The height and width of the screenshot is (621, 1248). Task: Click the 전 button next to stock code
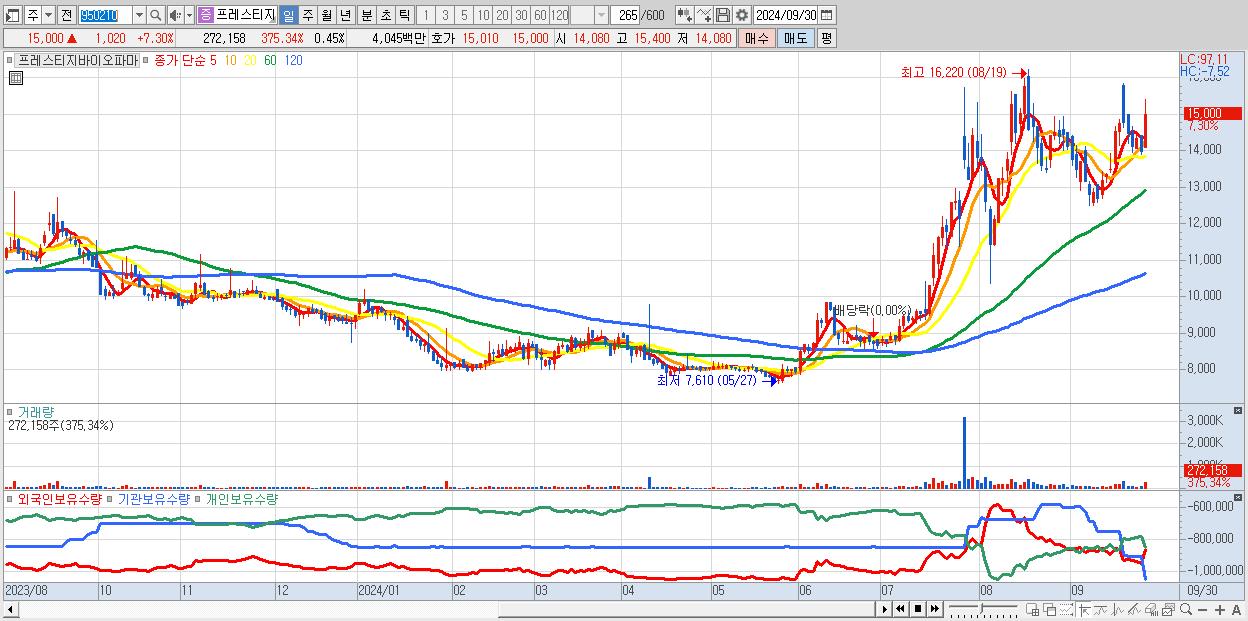click(66, 15)
